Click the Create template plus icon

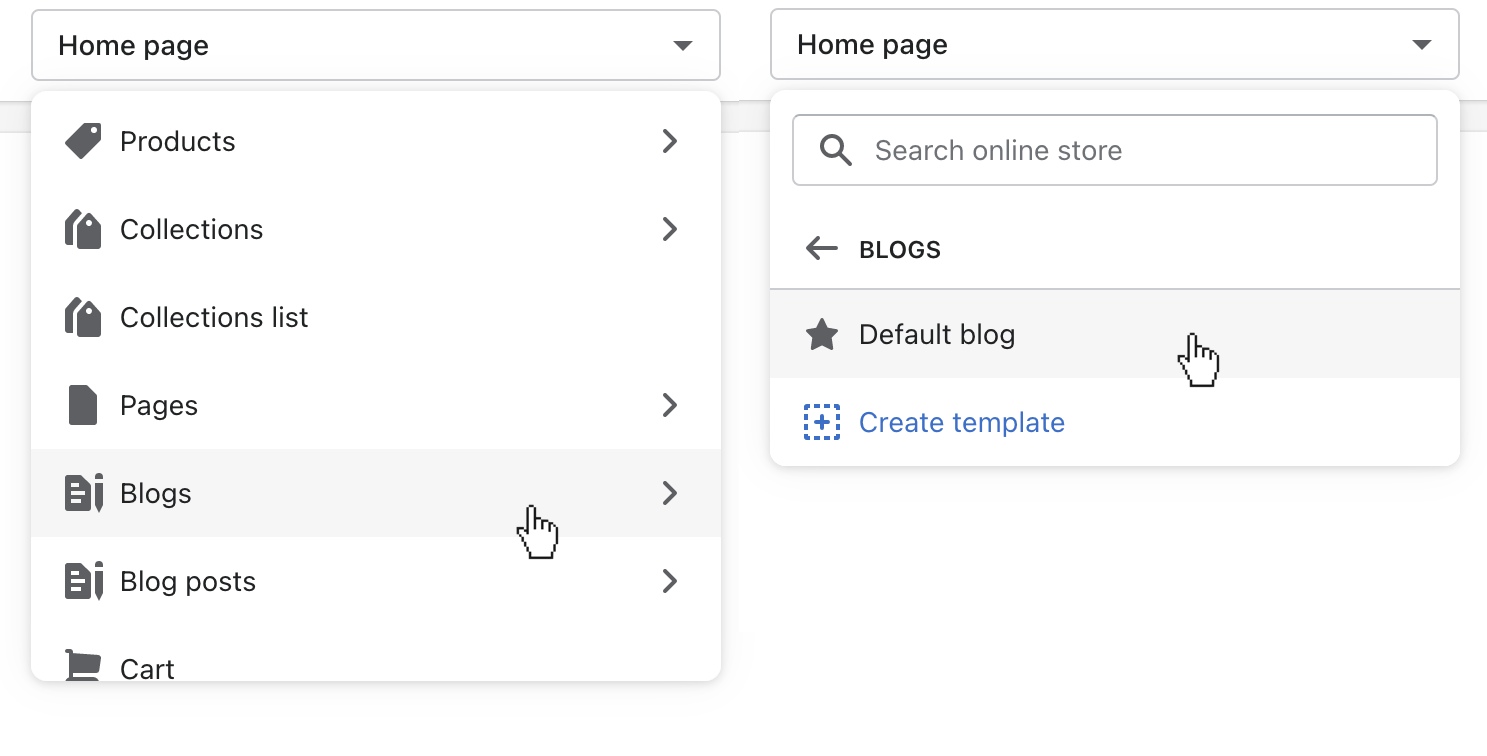pyautogui.click(x=822, y=423)
